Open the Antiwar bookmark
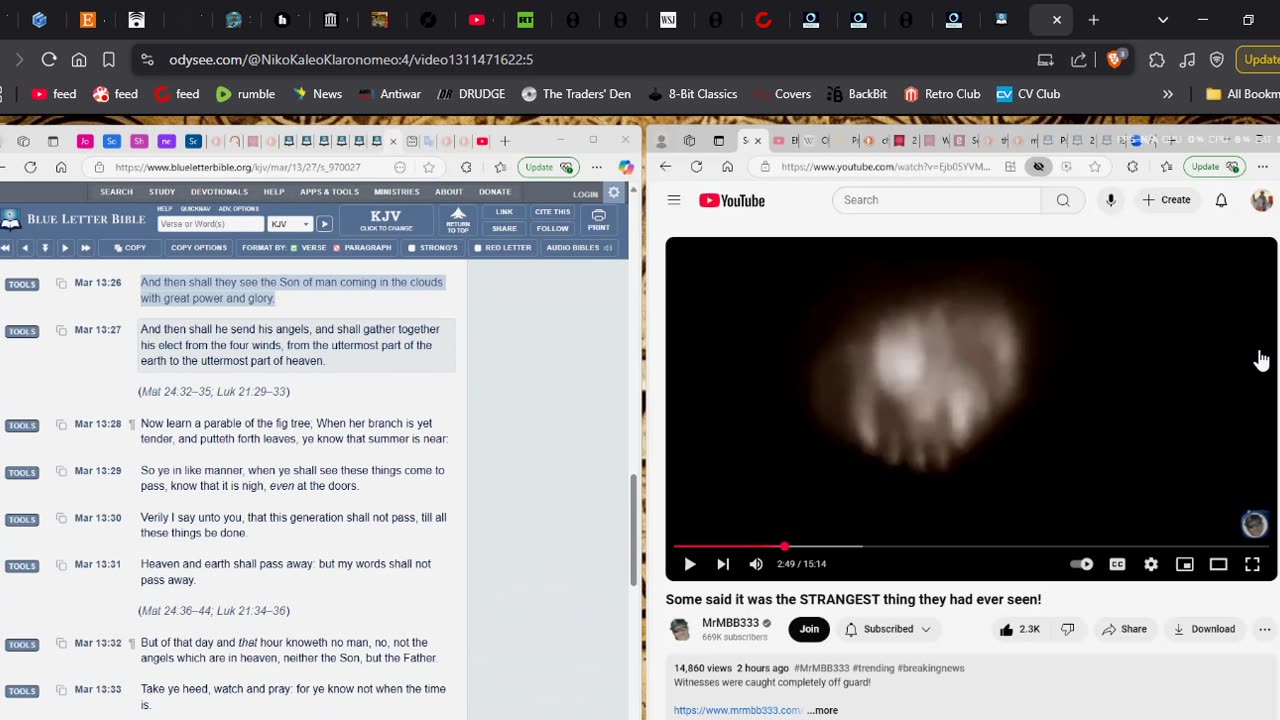 [389, 94]
